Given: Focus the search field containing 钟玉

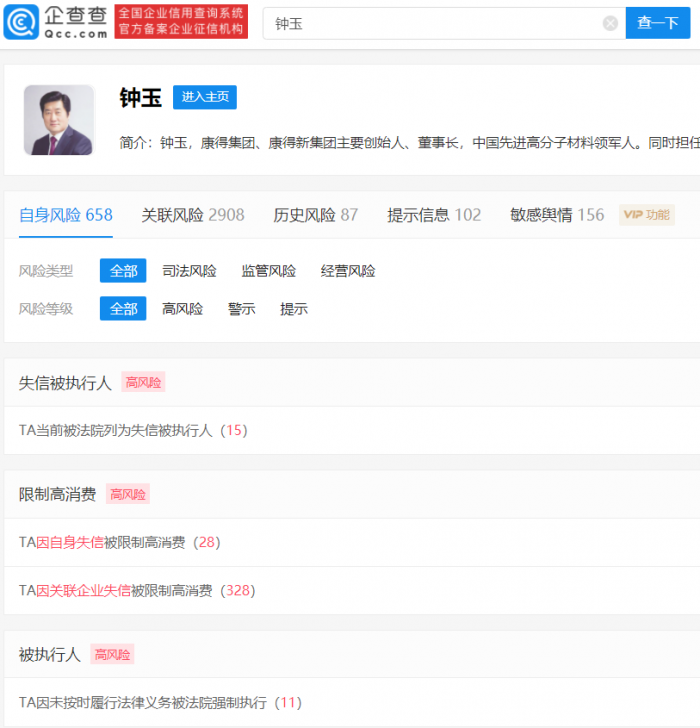Looking at the screenshot, I should pos(435,23).
